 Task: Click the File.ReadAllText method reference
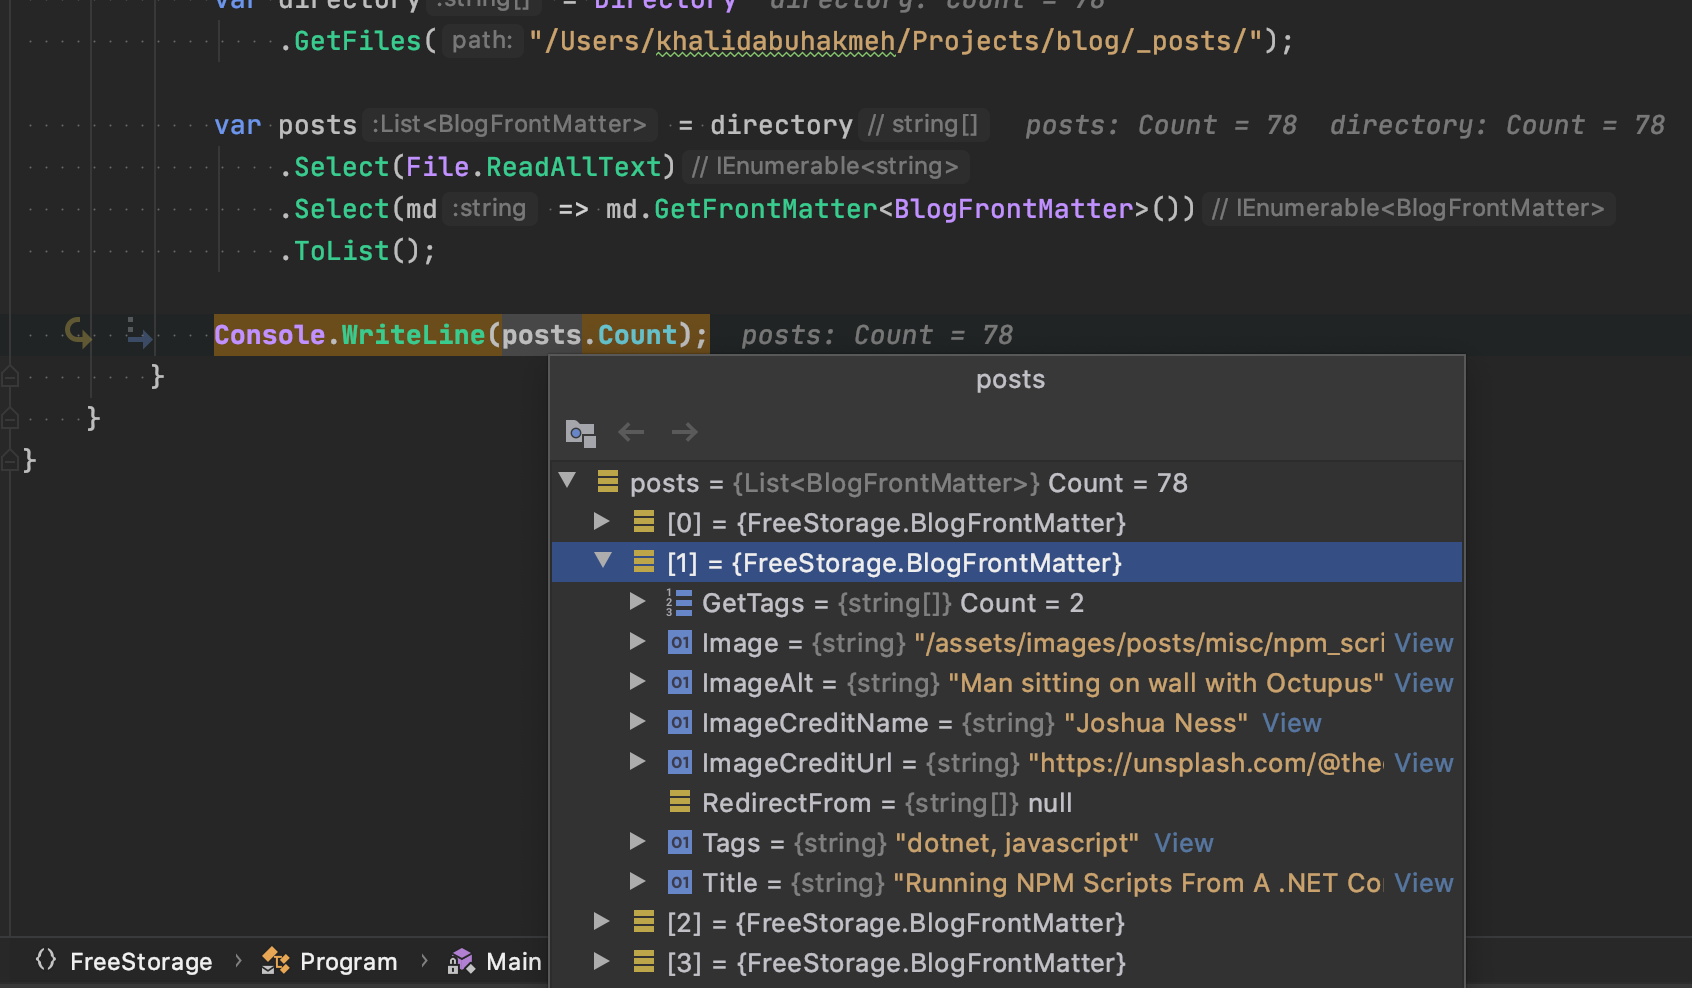534,166
